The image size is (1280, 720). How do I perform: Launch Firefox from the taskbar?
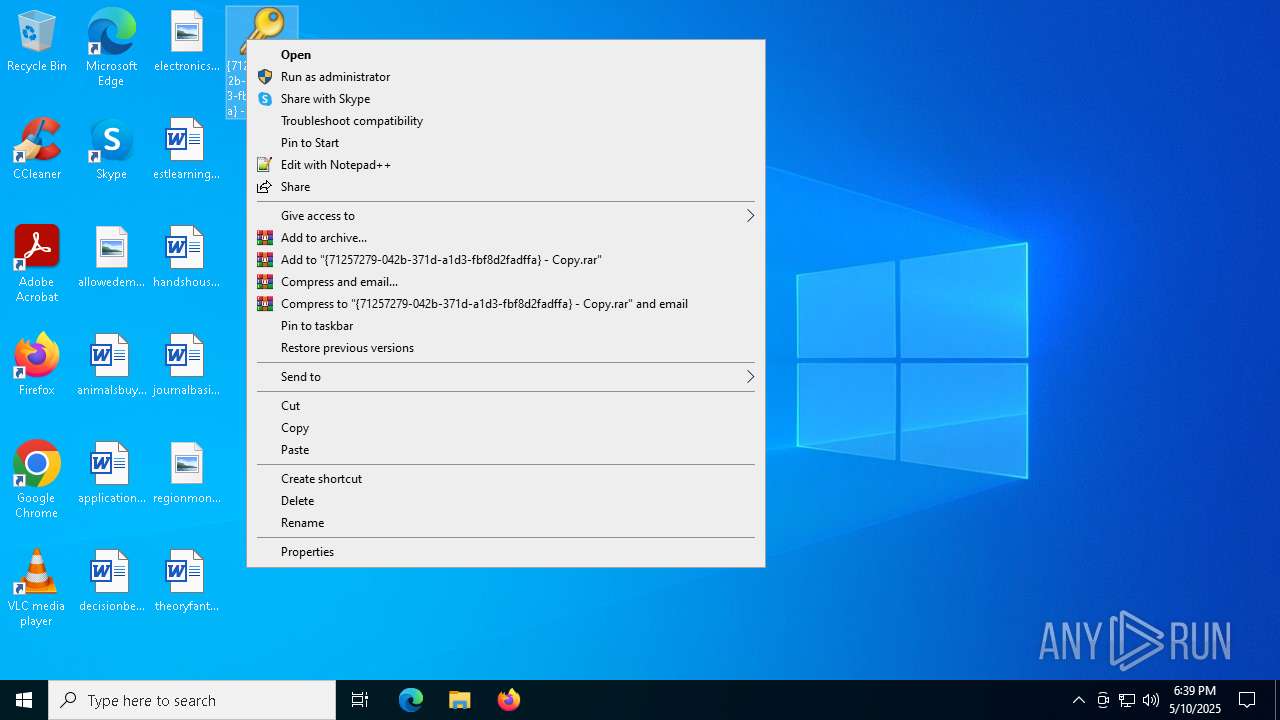click(508, 700)
